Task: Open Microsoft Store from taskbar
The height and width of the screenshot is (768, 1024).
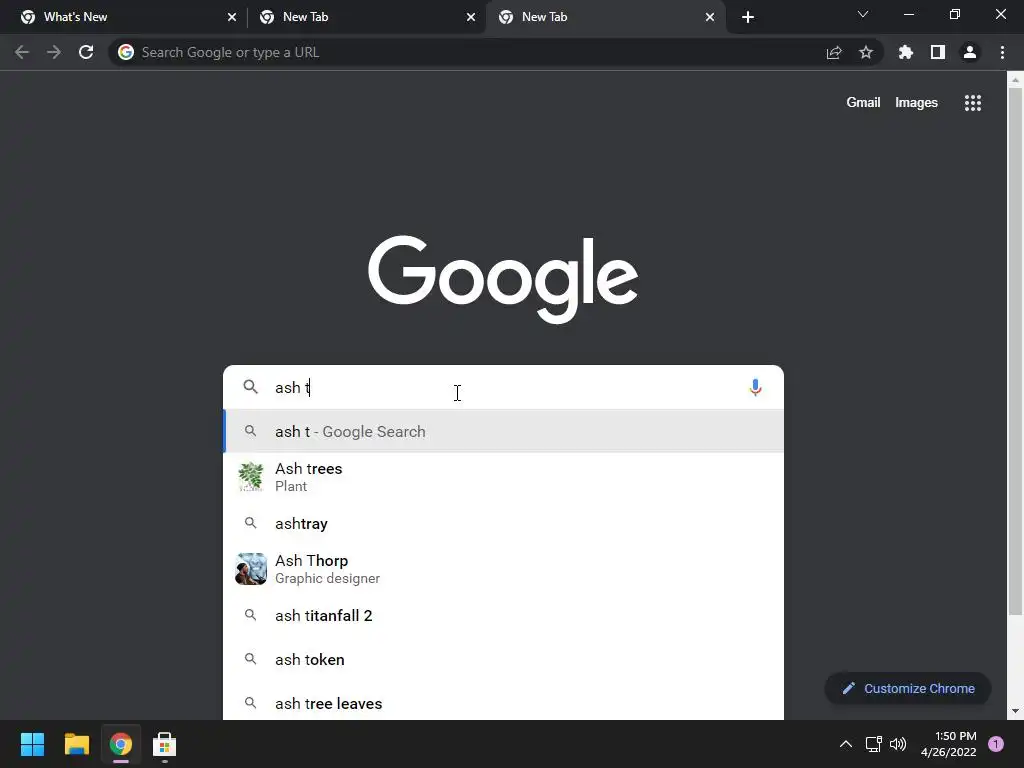Action: point(165,744)
